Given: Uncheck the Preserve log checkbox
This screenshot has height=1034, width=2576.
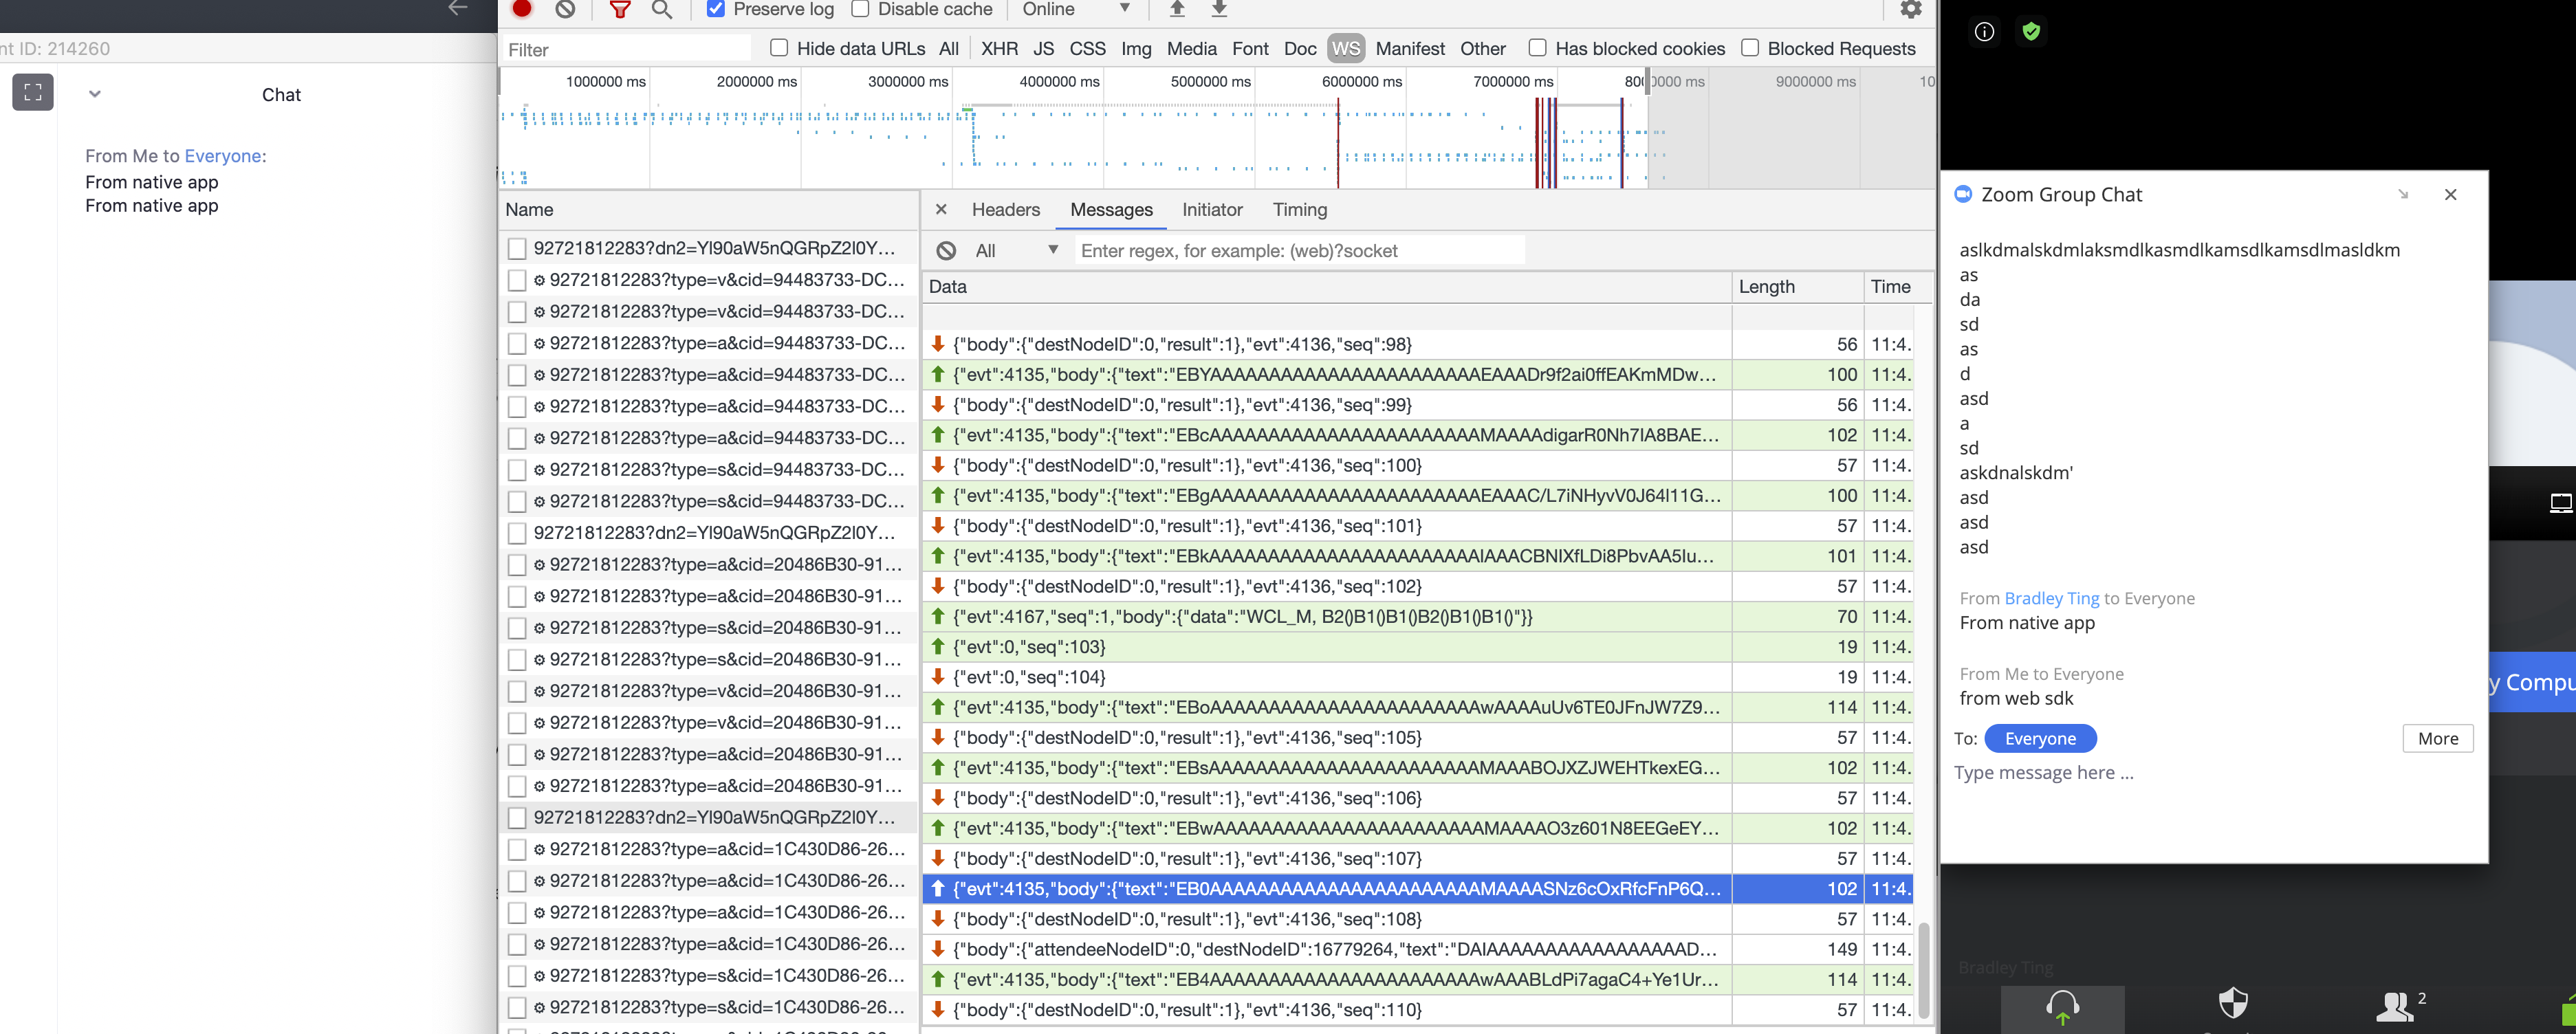Looking at the screenshot, I should [x=716, y=9].
